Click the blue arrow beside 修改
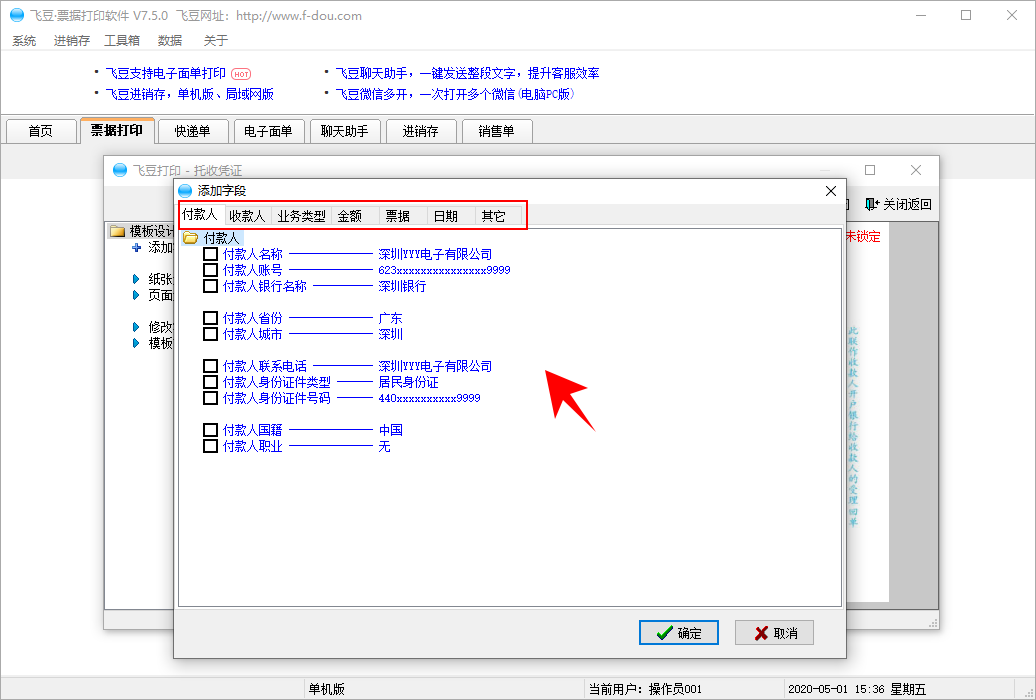 pos(136,327)
